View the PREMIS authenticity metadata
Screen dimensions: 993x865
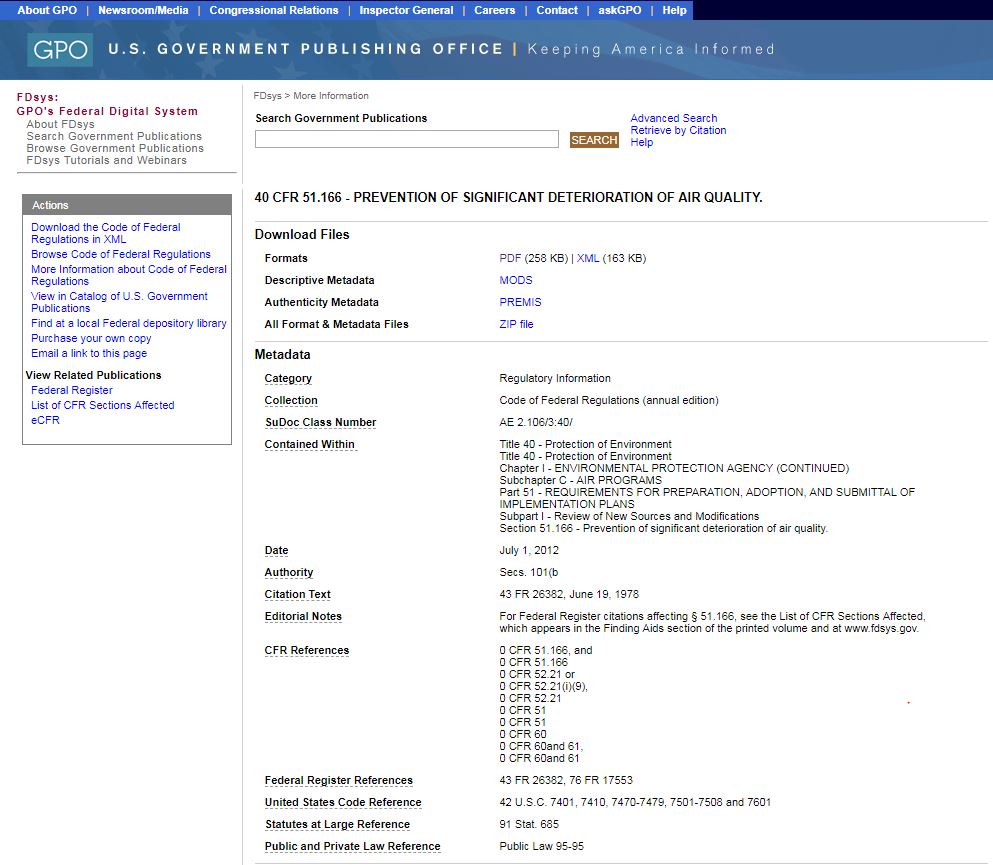click(520, 301)
